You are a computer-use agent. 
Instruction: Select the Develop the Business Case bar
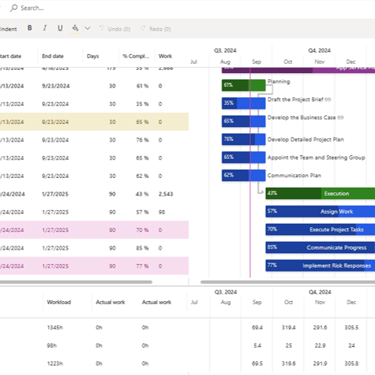(244, 121)
